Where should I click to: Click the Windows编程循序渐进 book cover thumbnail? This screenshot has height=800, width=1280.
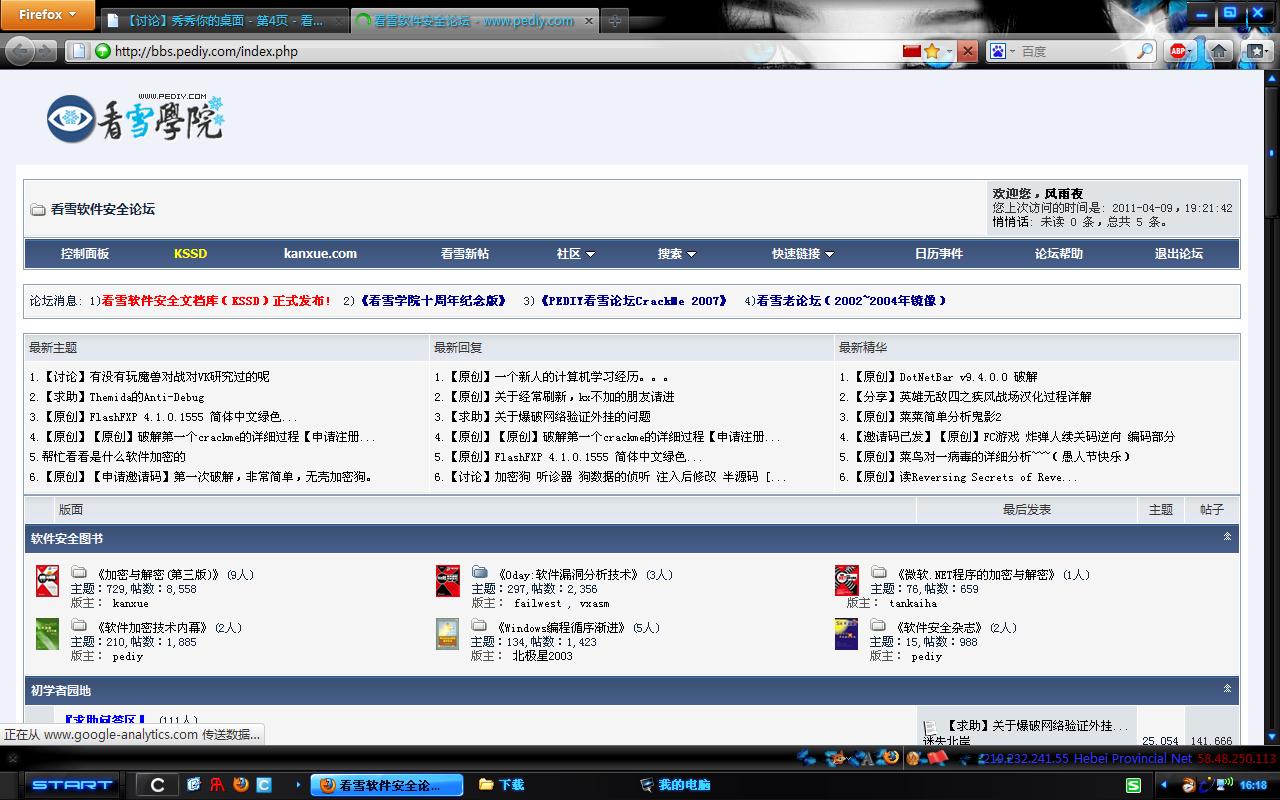448,634
